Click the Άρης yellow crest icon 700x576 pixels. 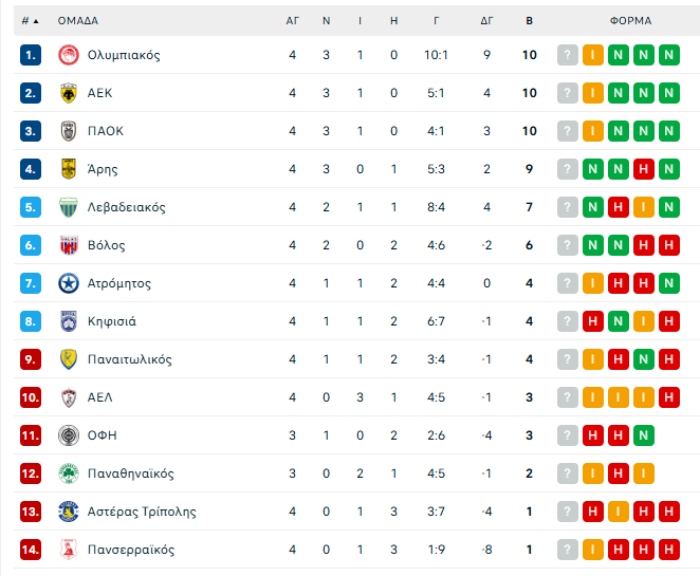click(69, 169)
